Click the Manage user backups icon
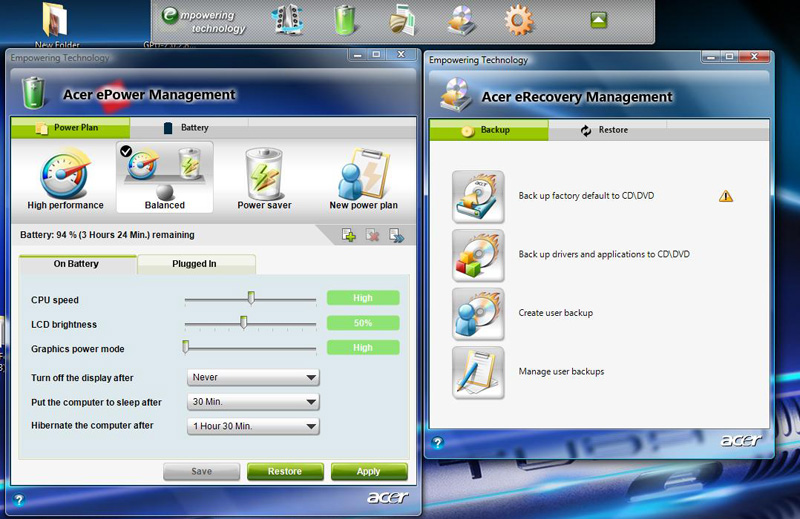 point(478,373)
